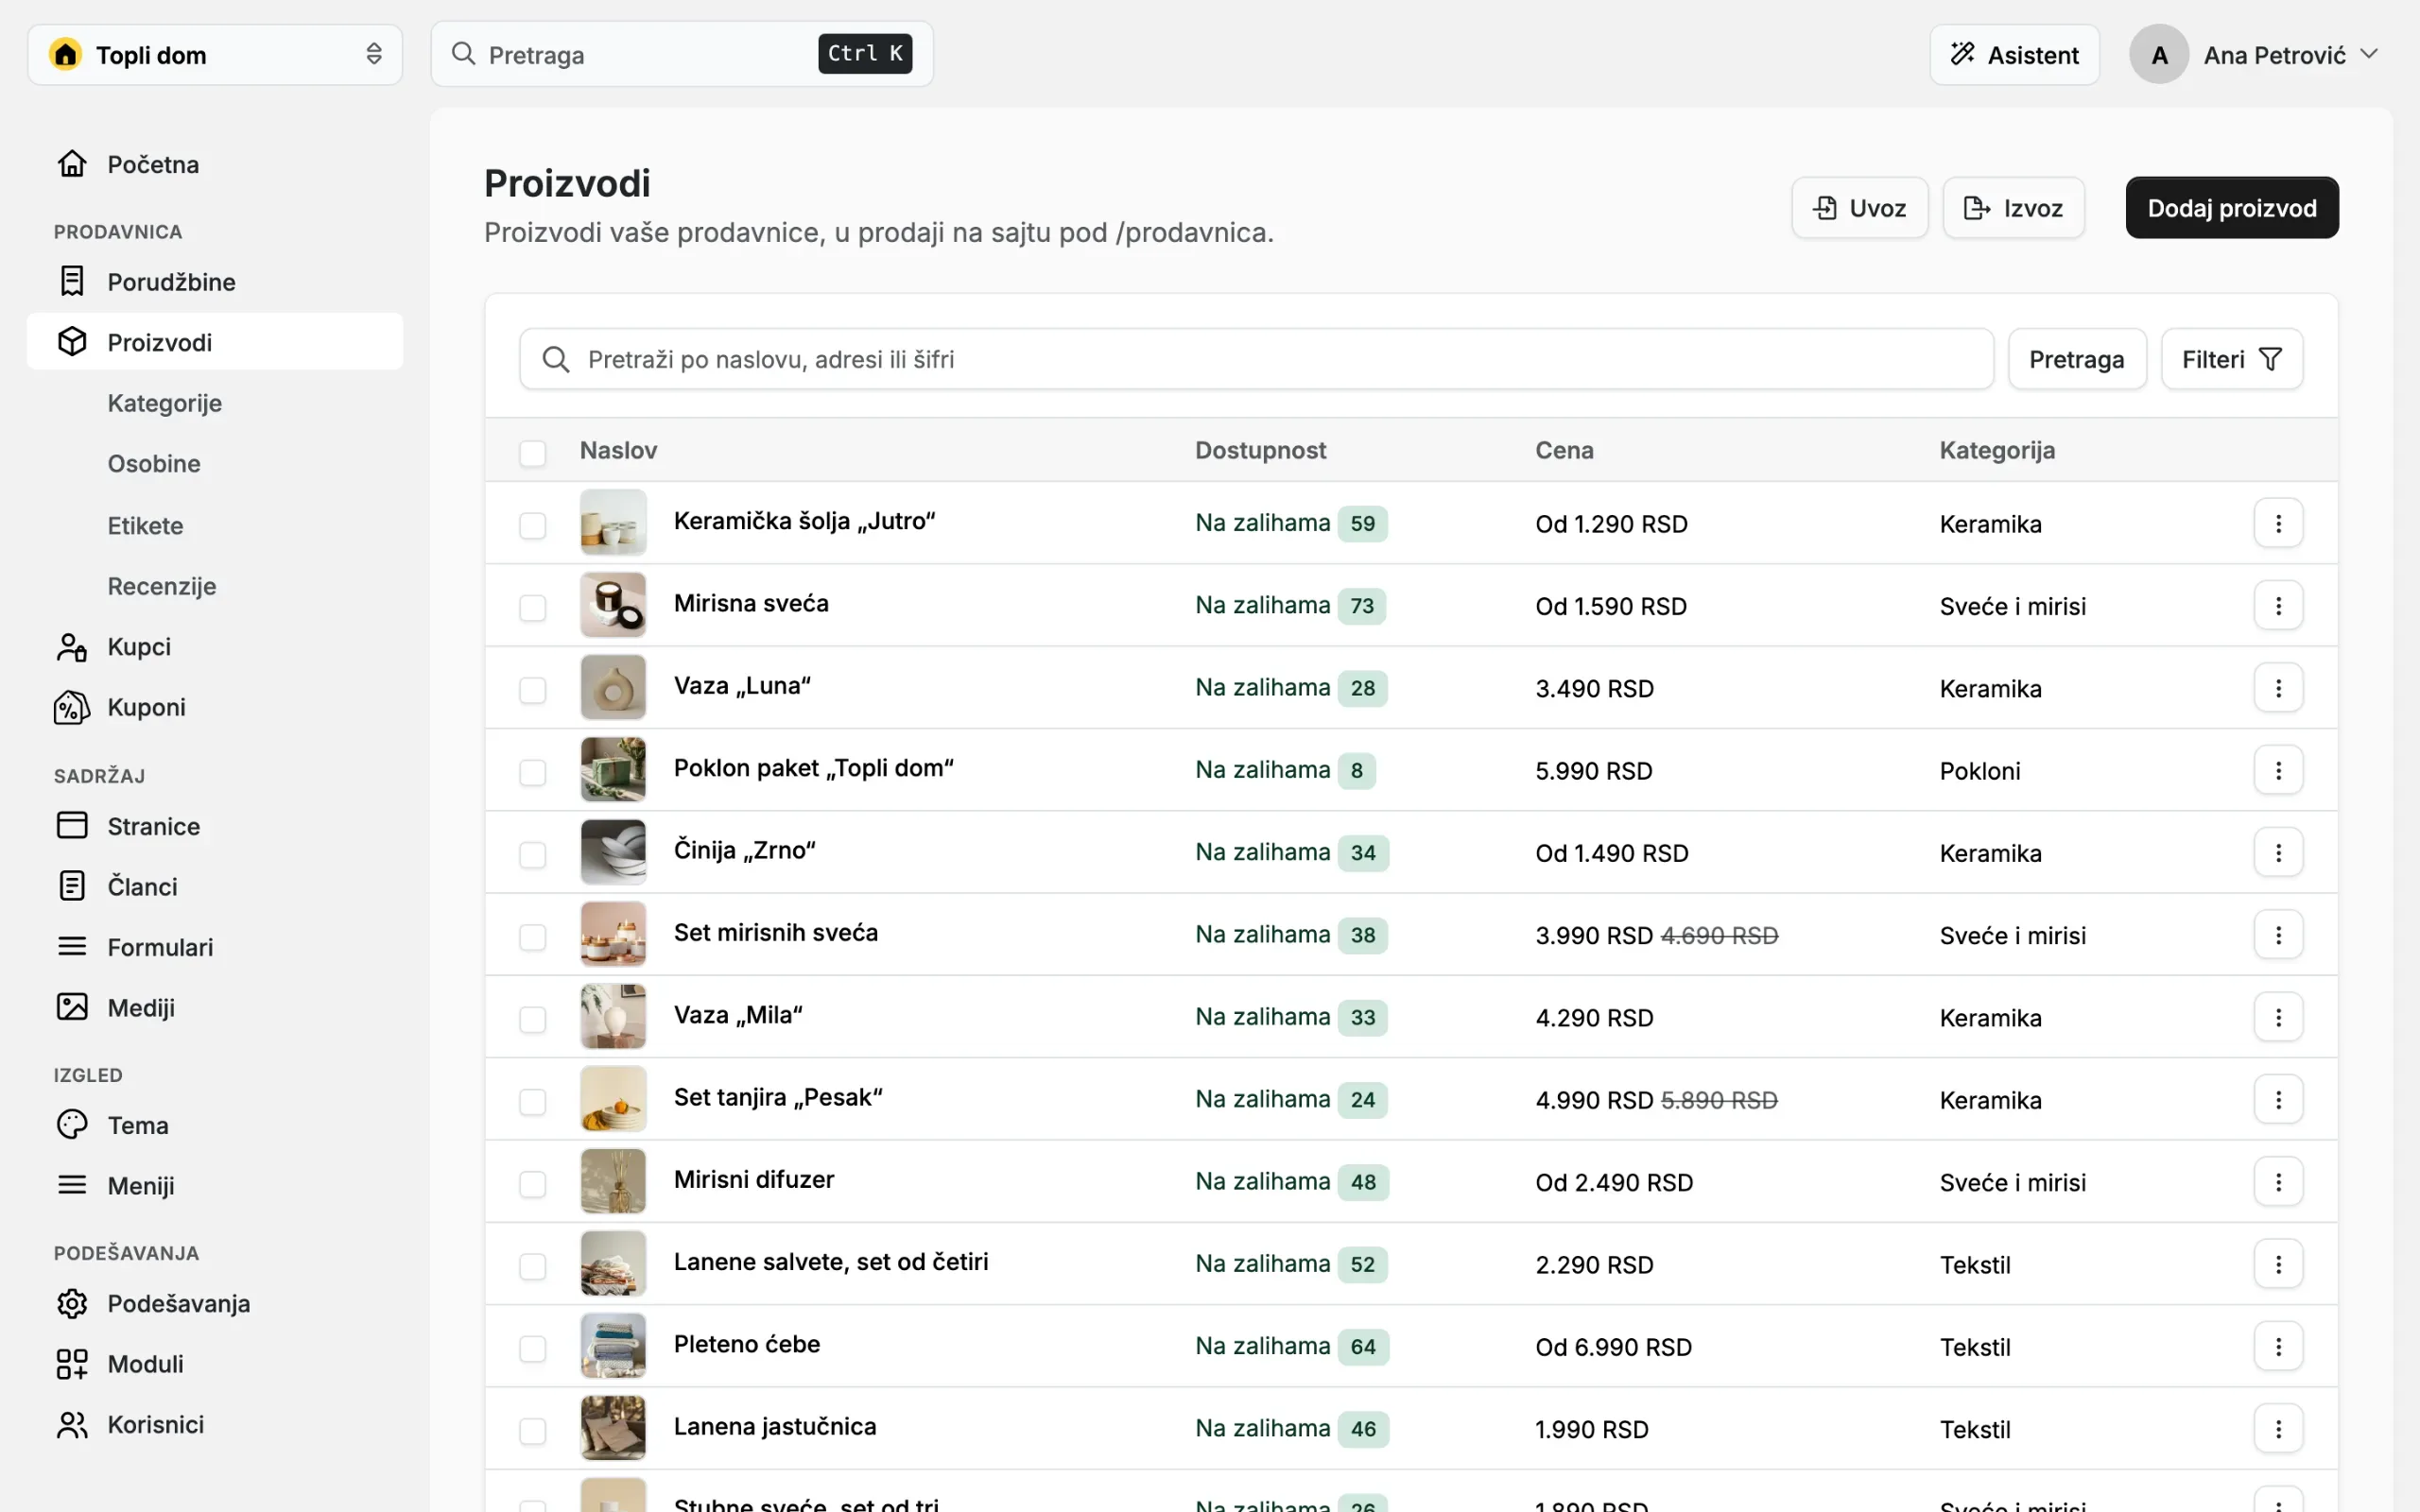Check the Set mirisnih sveća checkbox
The image size is (2420, 1512).
(x=533, y=937)
